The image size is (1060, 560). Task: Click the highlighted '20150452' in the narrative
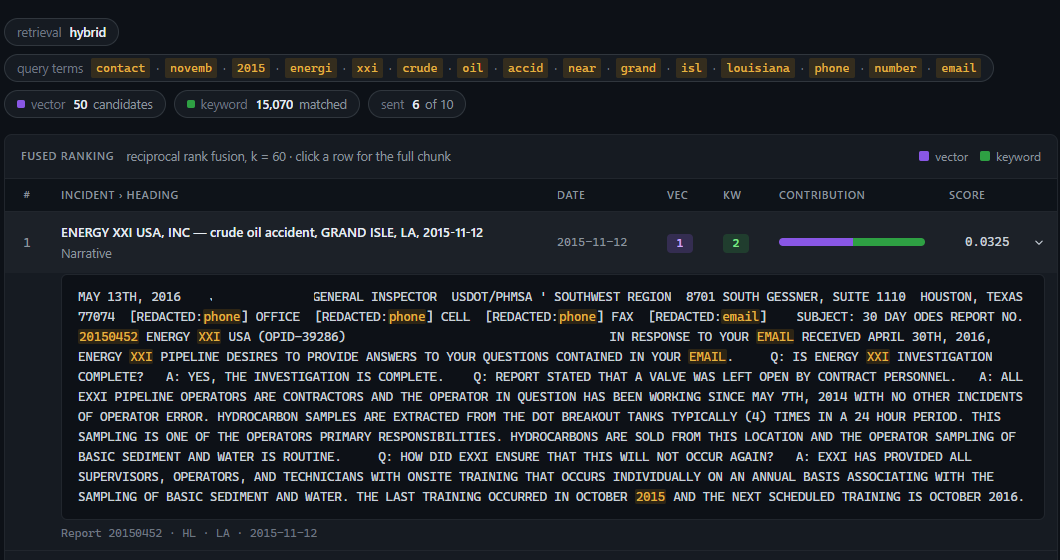(x=108, y=337)
